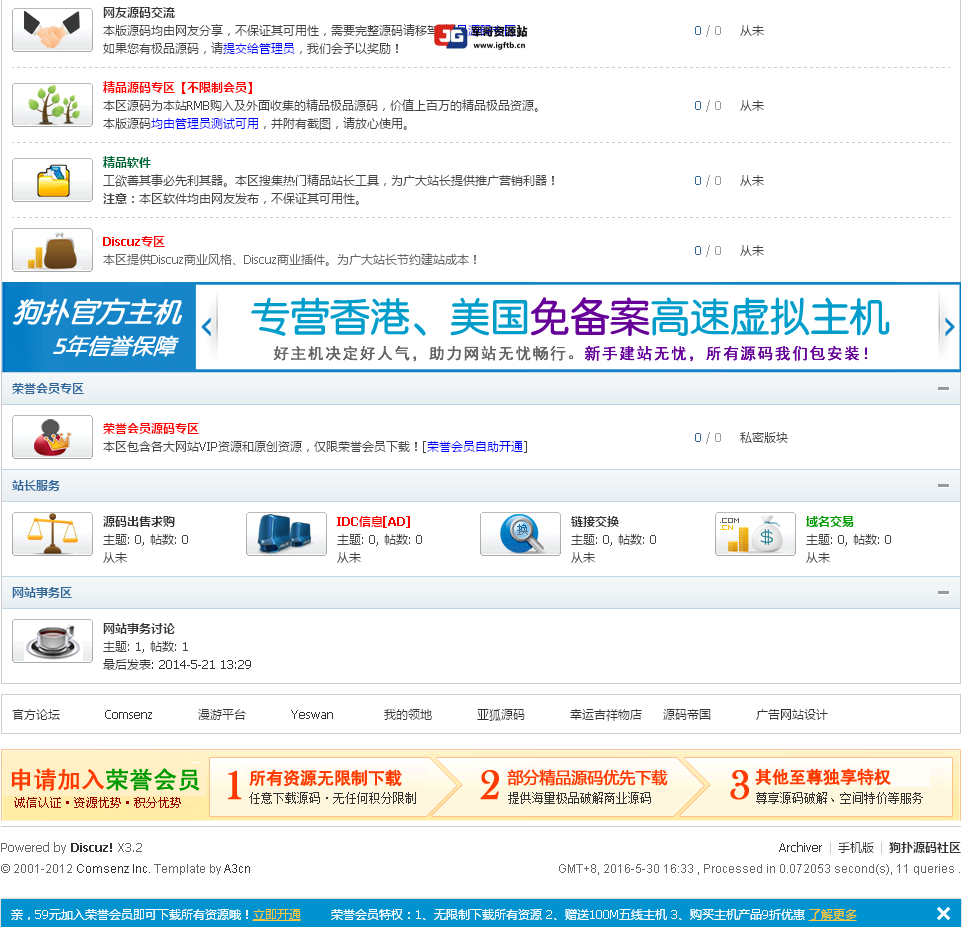Click the handshake icon for 网友源码交流
This screenshot has height=927, width=962.
tap(52, 30)
